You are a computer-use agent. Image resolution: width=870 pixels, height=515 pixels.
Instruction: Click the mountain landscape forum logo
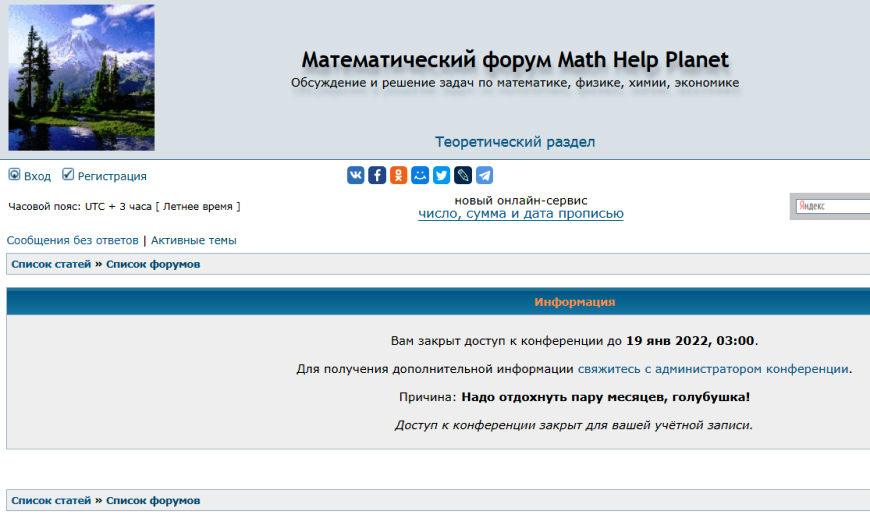coord(82,78)
